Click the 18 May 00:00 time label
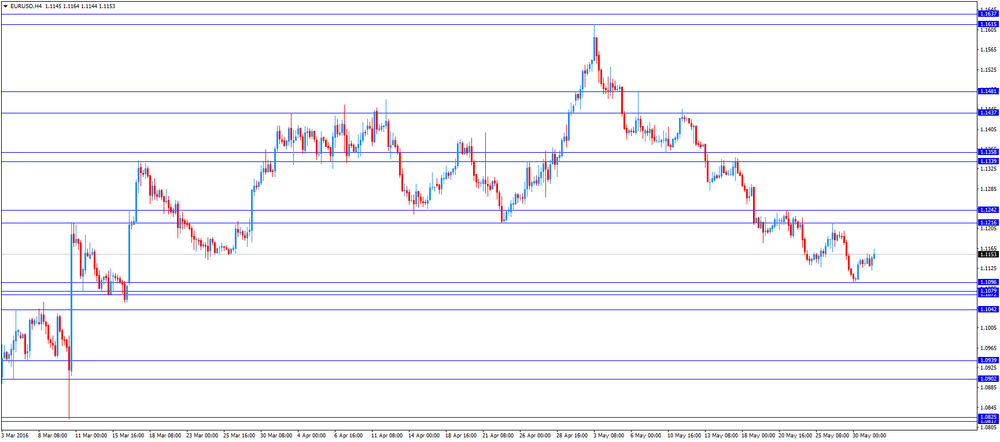This screenshot has height=442, width=1000. point(758,435)
